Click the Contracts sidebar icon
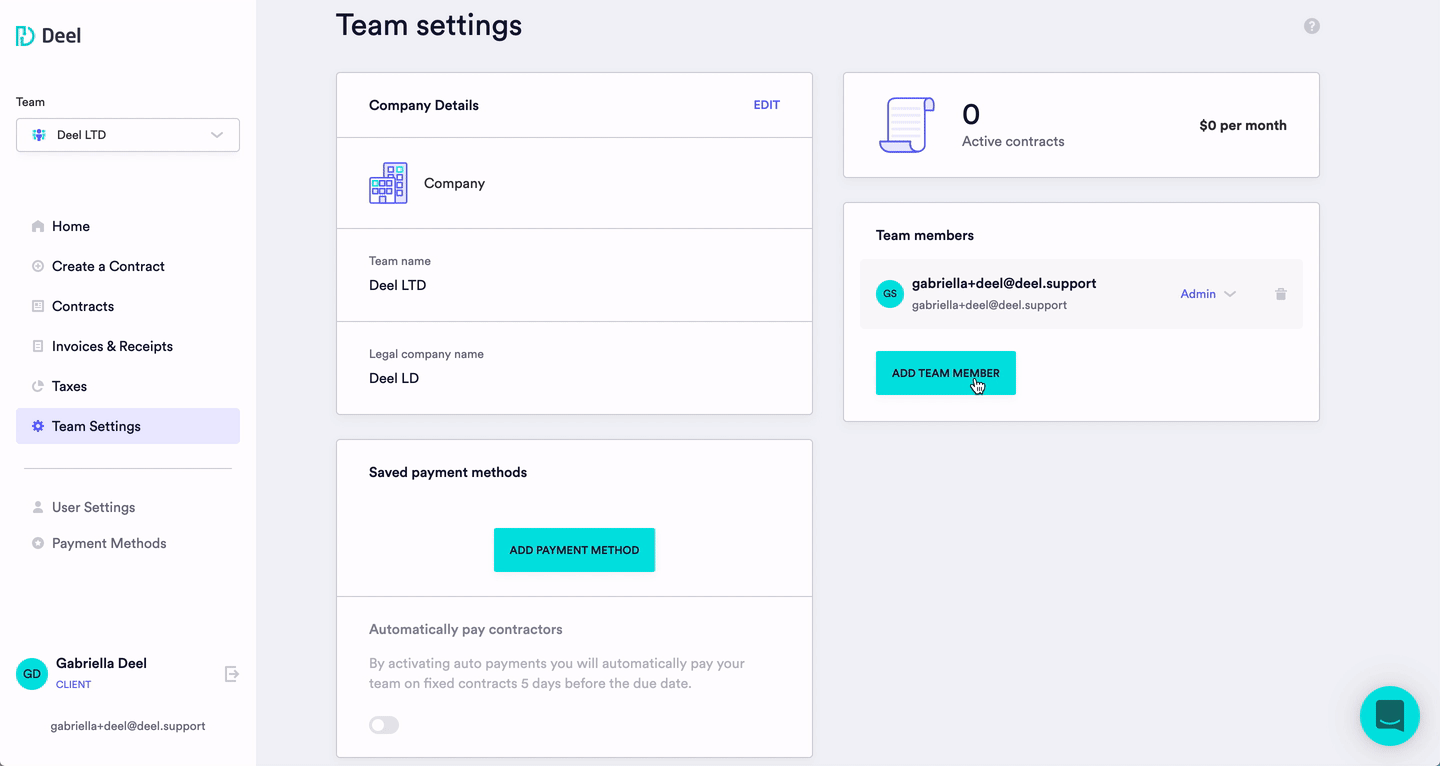 tap(38, 306)
